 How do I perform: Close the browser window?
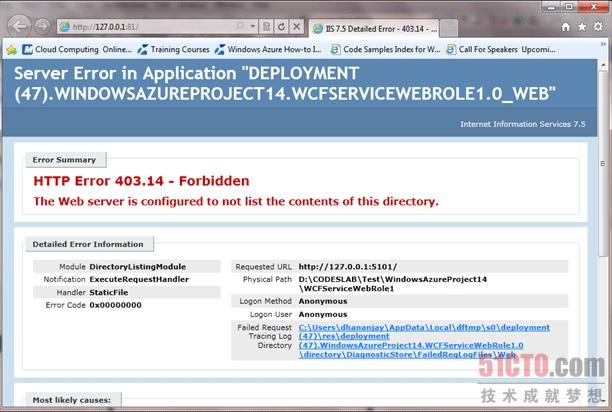click(593, 7)
